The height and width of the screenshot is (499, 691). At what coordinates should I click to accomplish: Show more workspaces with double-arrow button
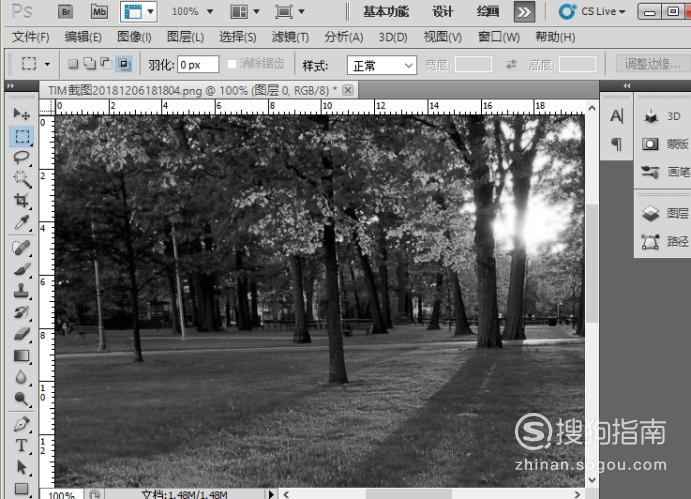(524, 12)
